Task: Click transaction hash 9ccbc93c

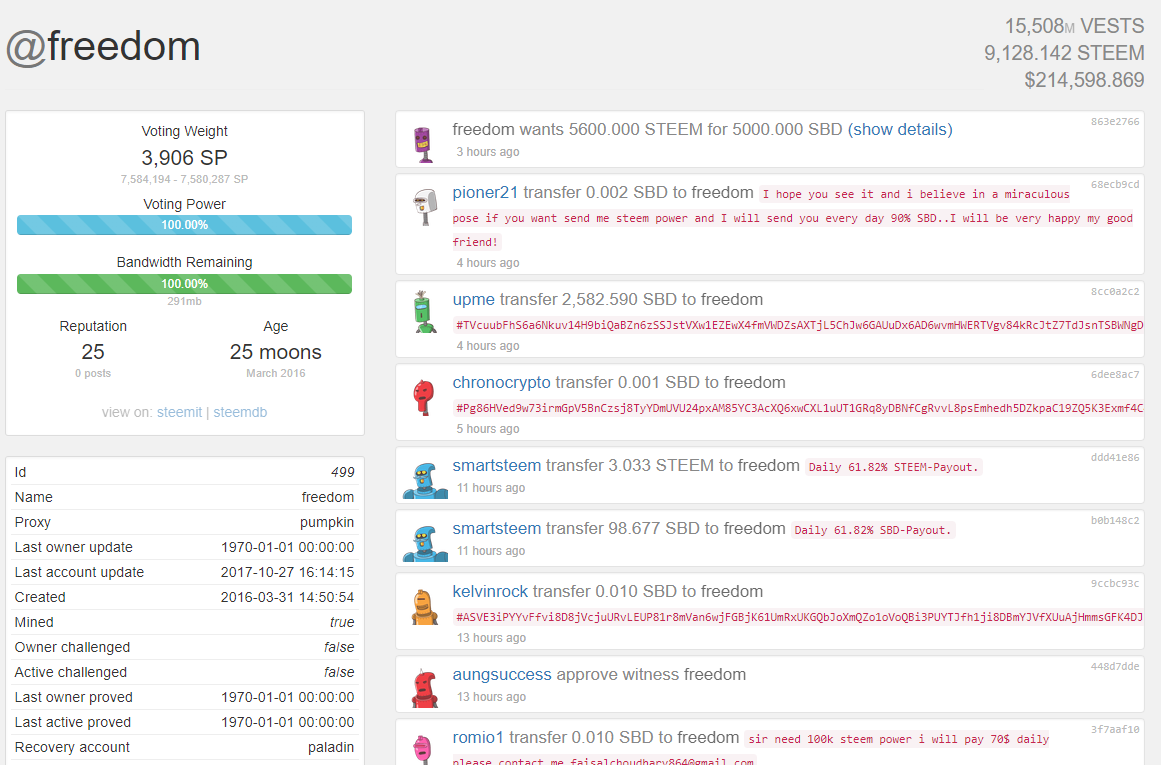Action: (x=1114, y=583)
